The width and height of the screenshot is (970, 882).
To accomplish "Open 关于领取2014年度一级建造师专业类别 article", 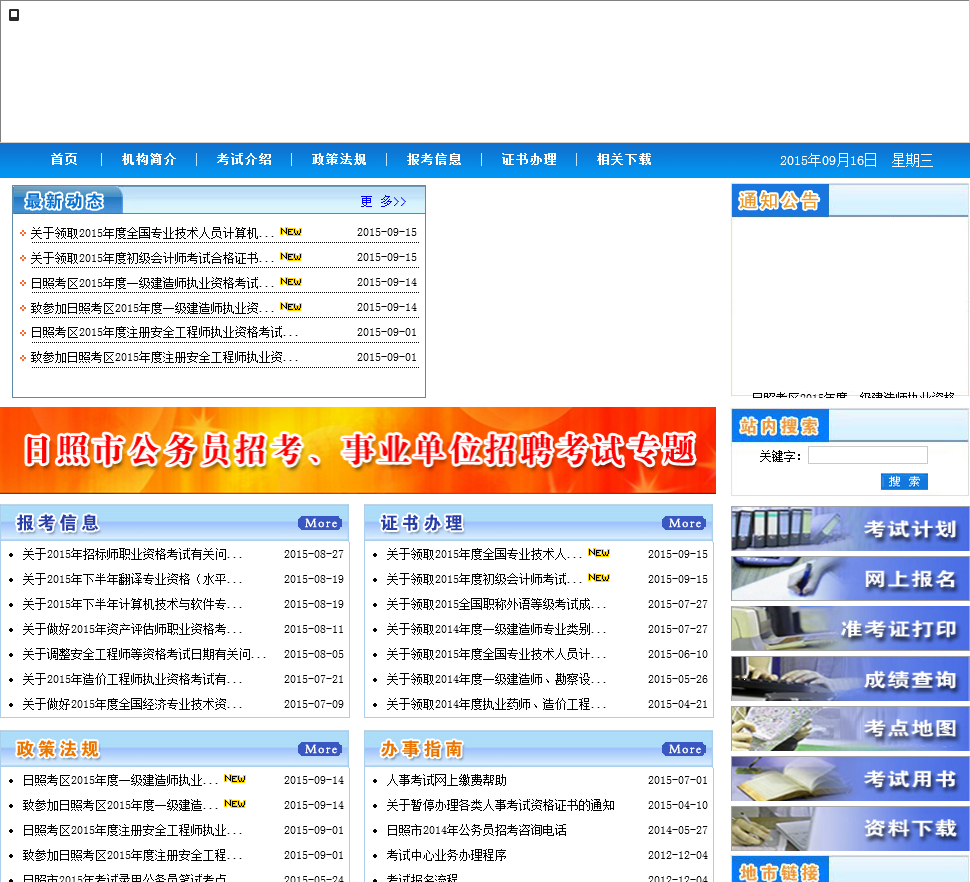I will (x=496, y=630).
